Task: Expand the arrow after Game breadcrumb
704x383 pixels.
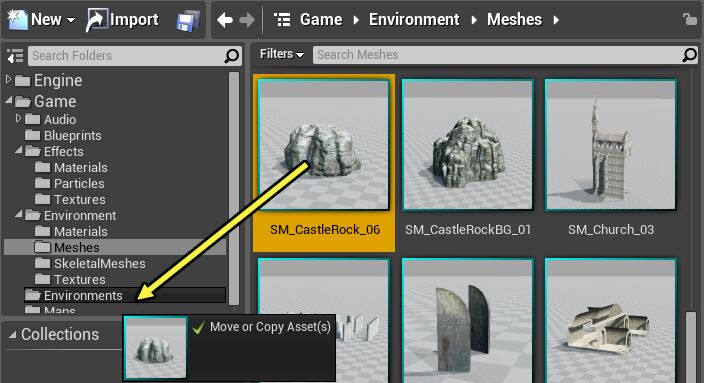Action: pos(356,20)
